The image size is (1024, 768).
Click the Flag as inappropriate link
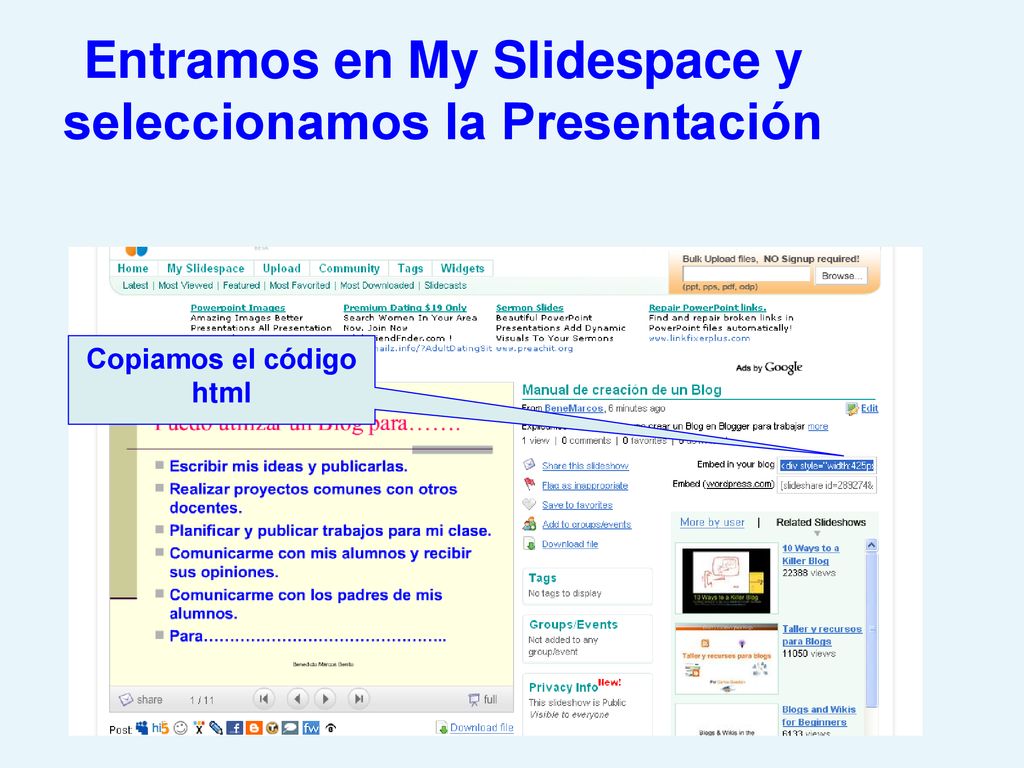585,485
